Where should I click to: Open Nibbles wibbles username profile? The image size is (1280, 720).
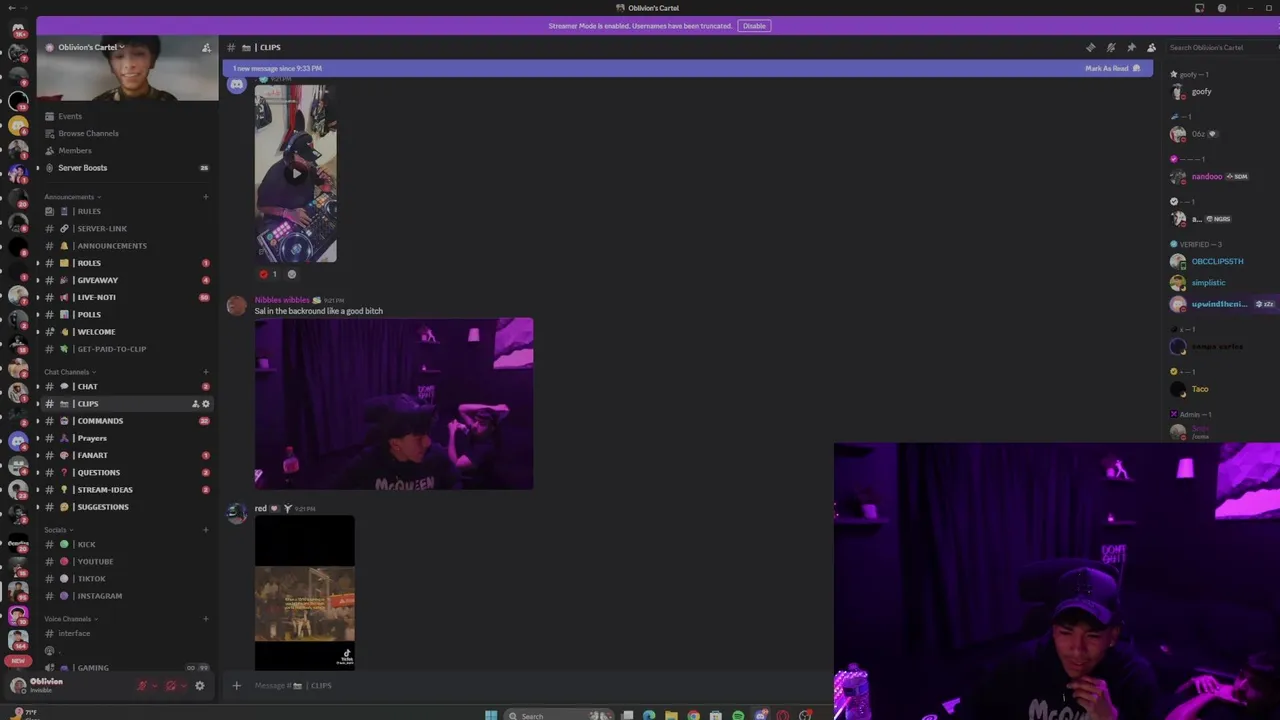click(282, 300)
